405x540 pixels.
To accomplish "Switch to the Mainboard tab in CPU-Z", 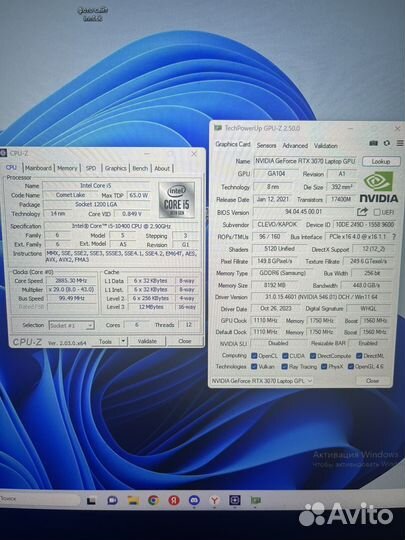I will (x=38, y=168).
